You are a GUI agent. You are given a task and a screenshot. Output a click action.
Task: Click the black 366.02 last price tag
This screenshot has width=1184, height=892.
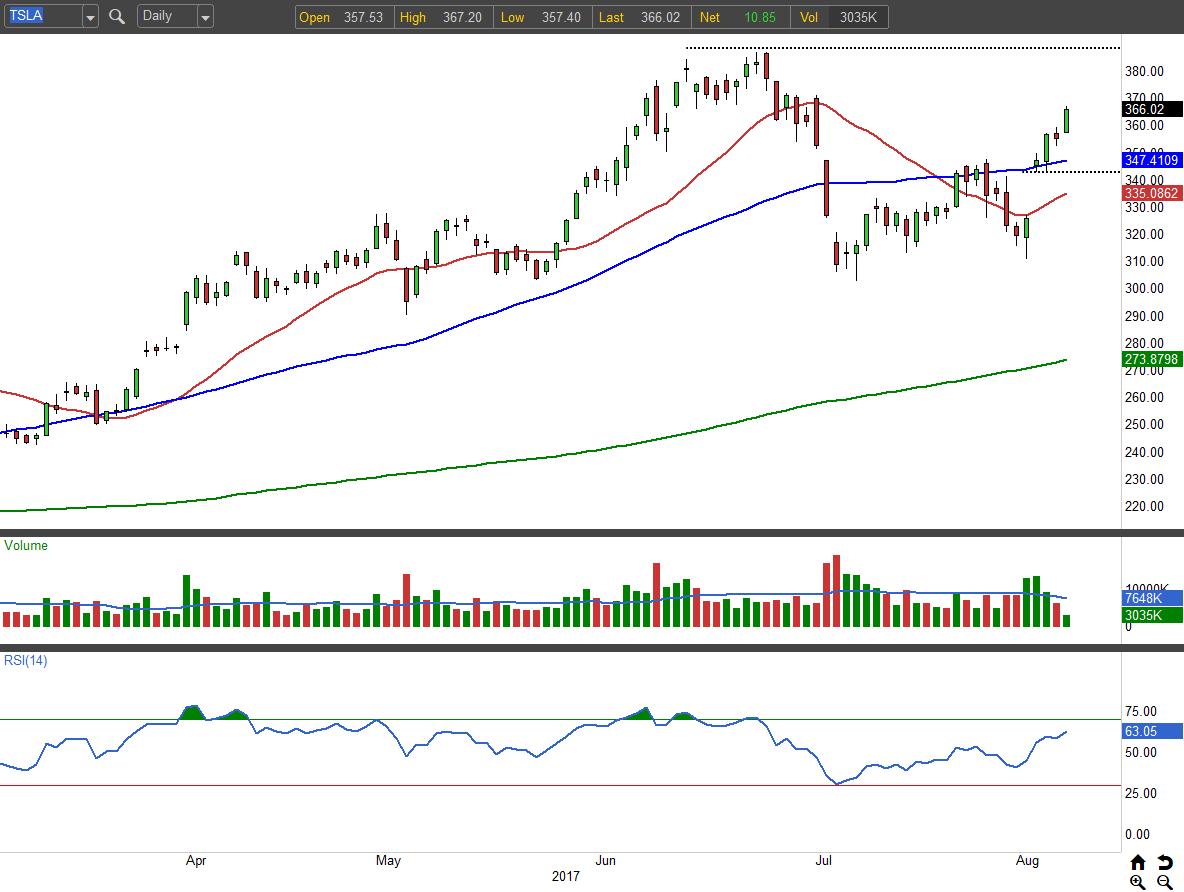(x=1146, y=109)
